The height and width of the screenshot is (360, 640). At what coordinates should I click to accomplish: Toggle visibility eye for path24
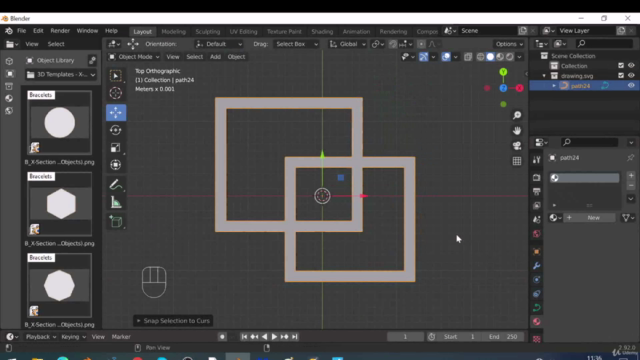coord(631,86)
